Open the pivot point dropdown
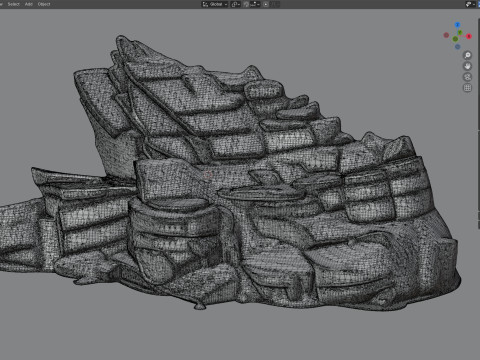The height and width of the screenshot is (360, 480). point(236,4)
